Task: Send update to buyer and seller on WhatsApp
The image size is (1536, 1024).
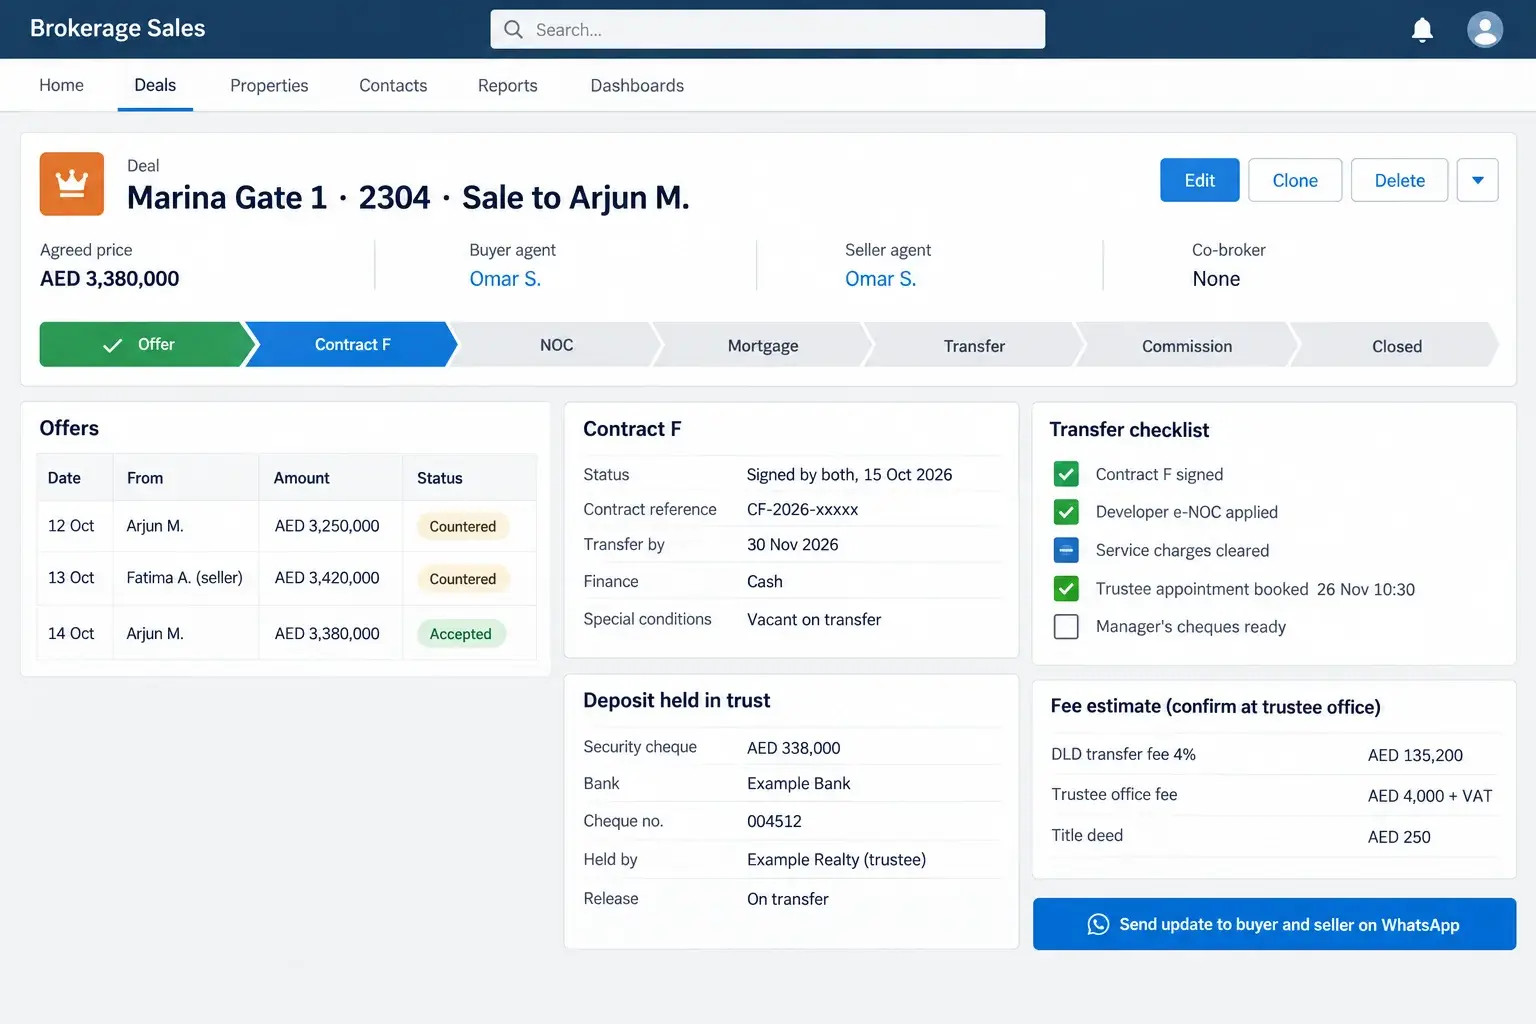Action: pyautogui.click(x=1274, y=924)
